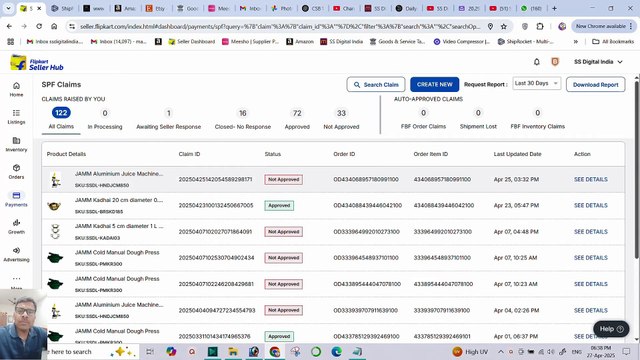
Task: Open Advertising in the sidebar
Action: tap(16, 254)
